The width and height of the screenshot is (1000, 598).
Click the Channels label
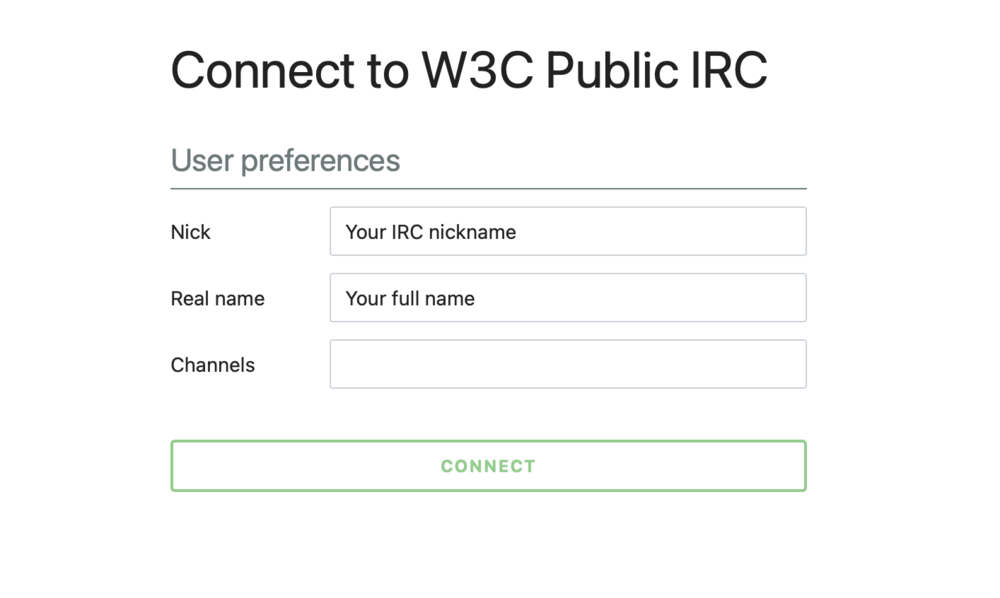[213, 365]
